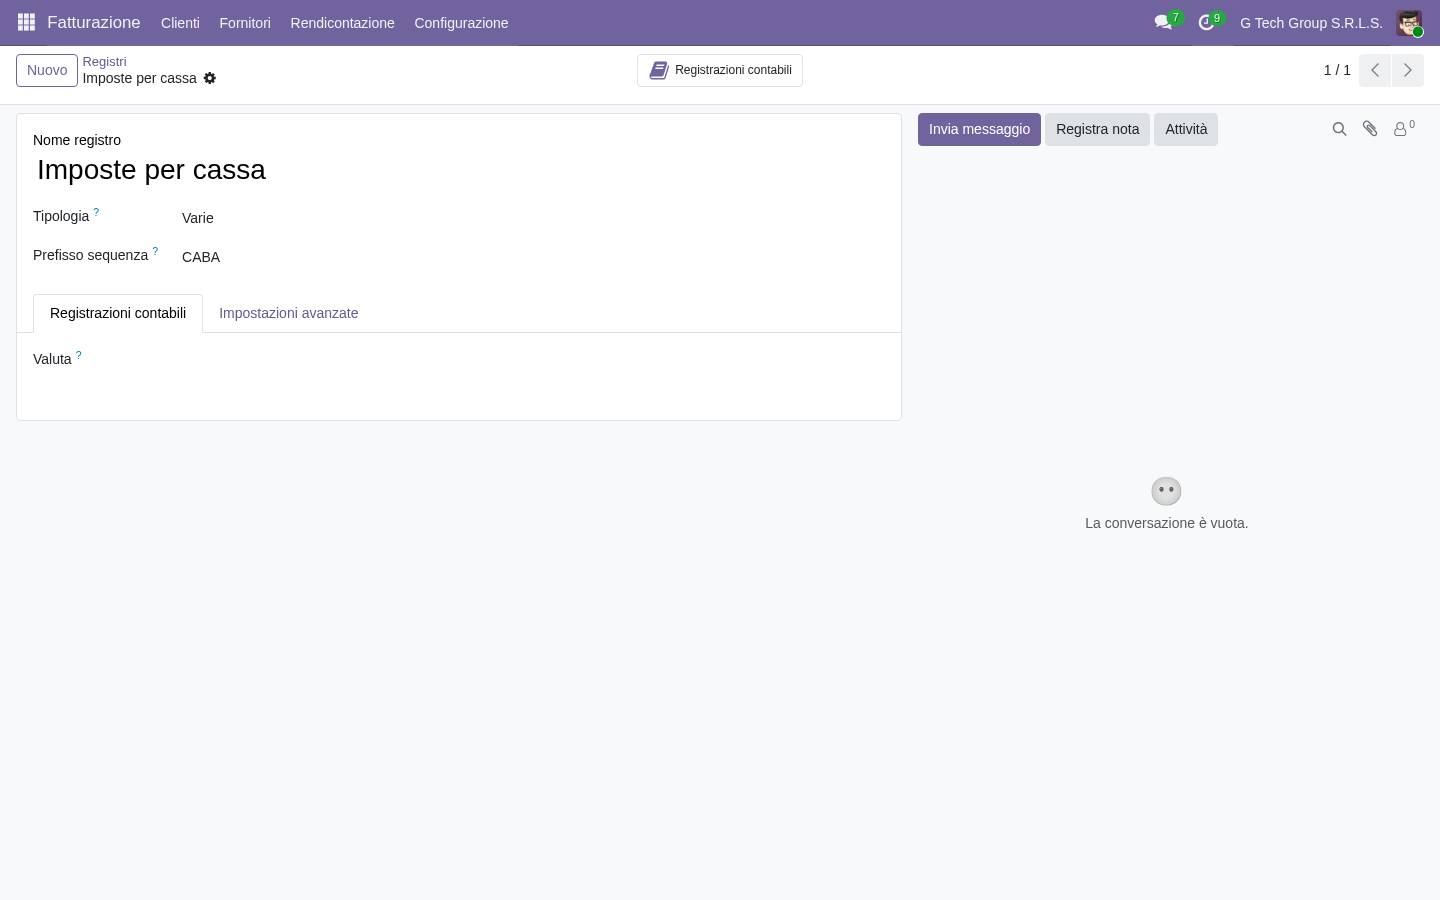Select the Registrazioni contabili tab
The width and height of the screenshot is (1440, 900).
point(118,313)
